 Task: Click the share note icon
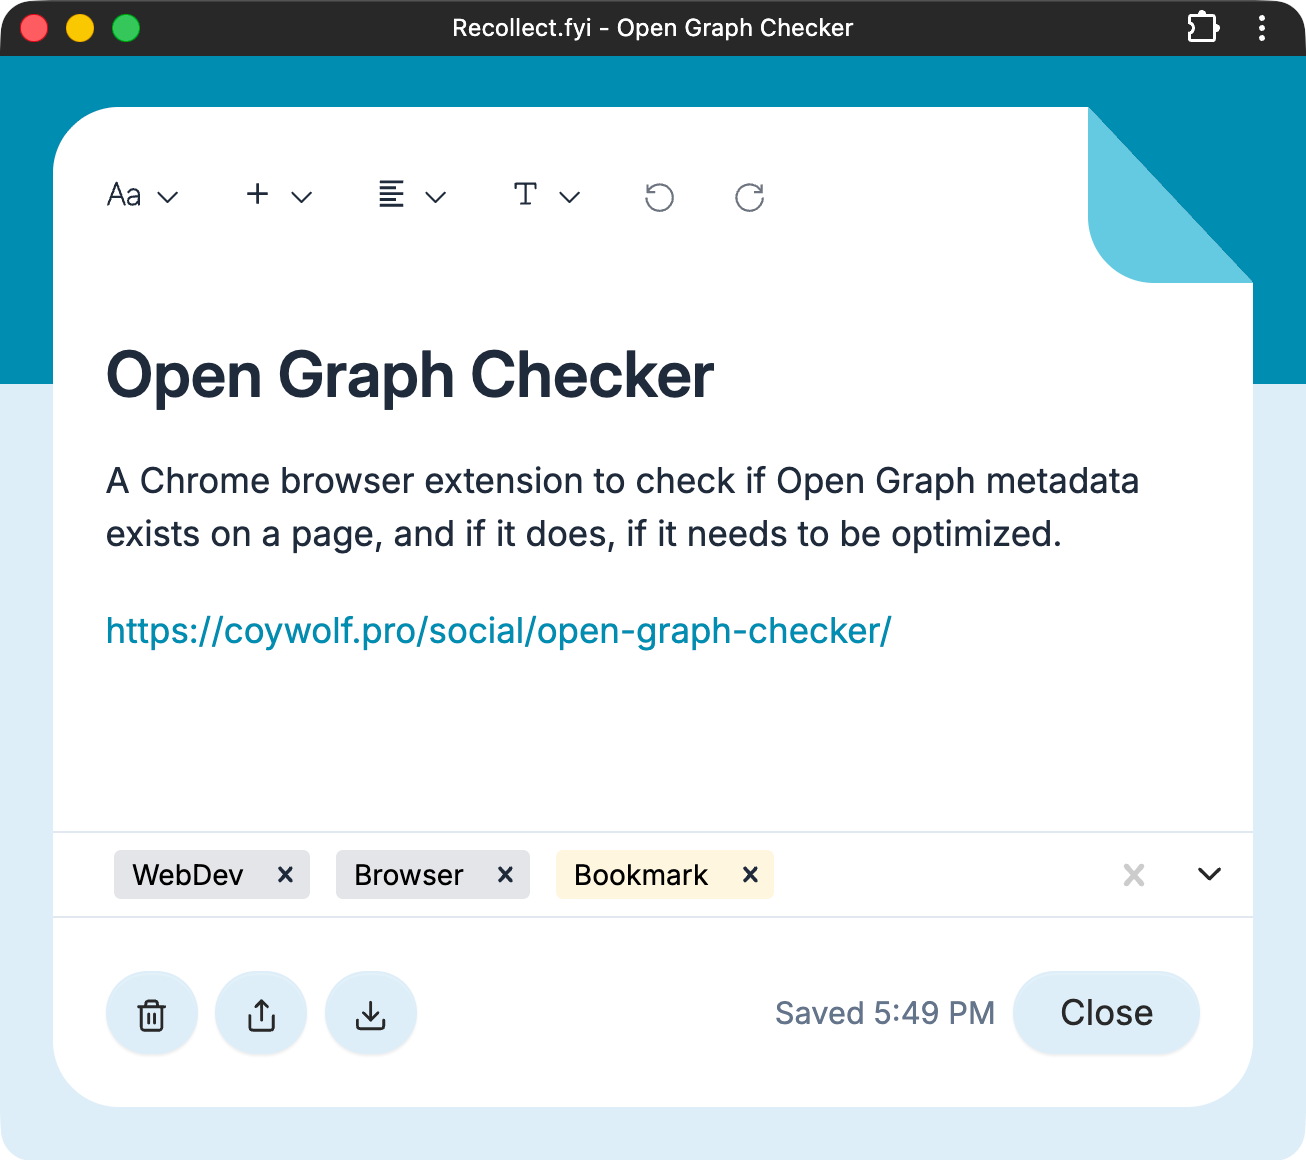point(261,1014)
